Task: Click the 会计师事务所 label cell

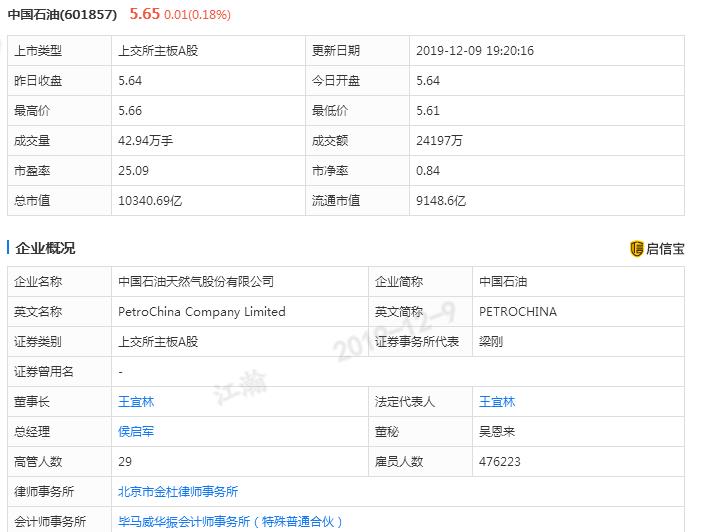Action: tap(59, 520)
